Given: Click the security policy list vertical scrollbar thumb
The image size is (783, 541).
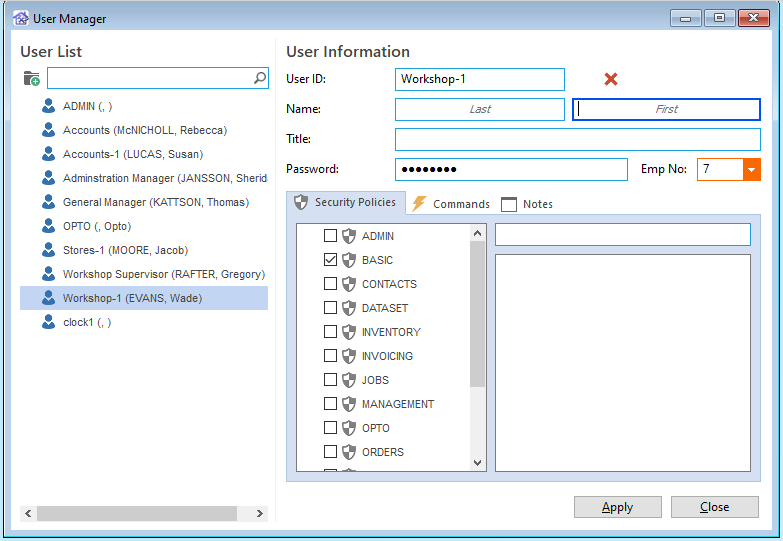Looking at the screenshot, I should tap(477, 314).
